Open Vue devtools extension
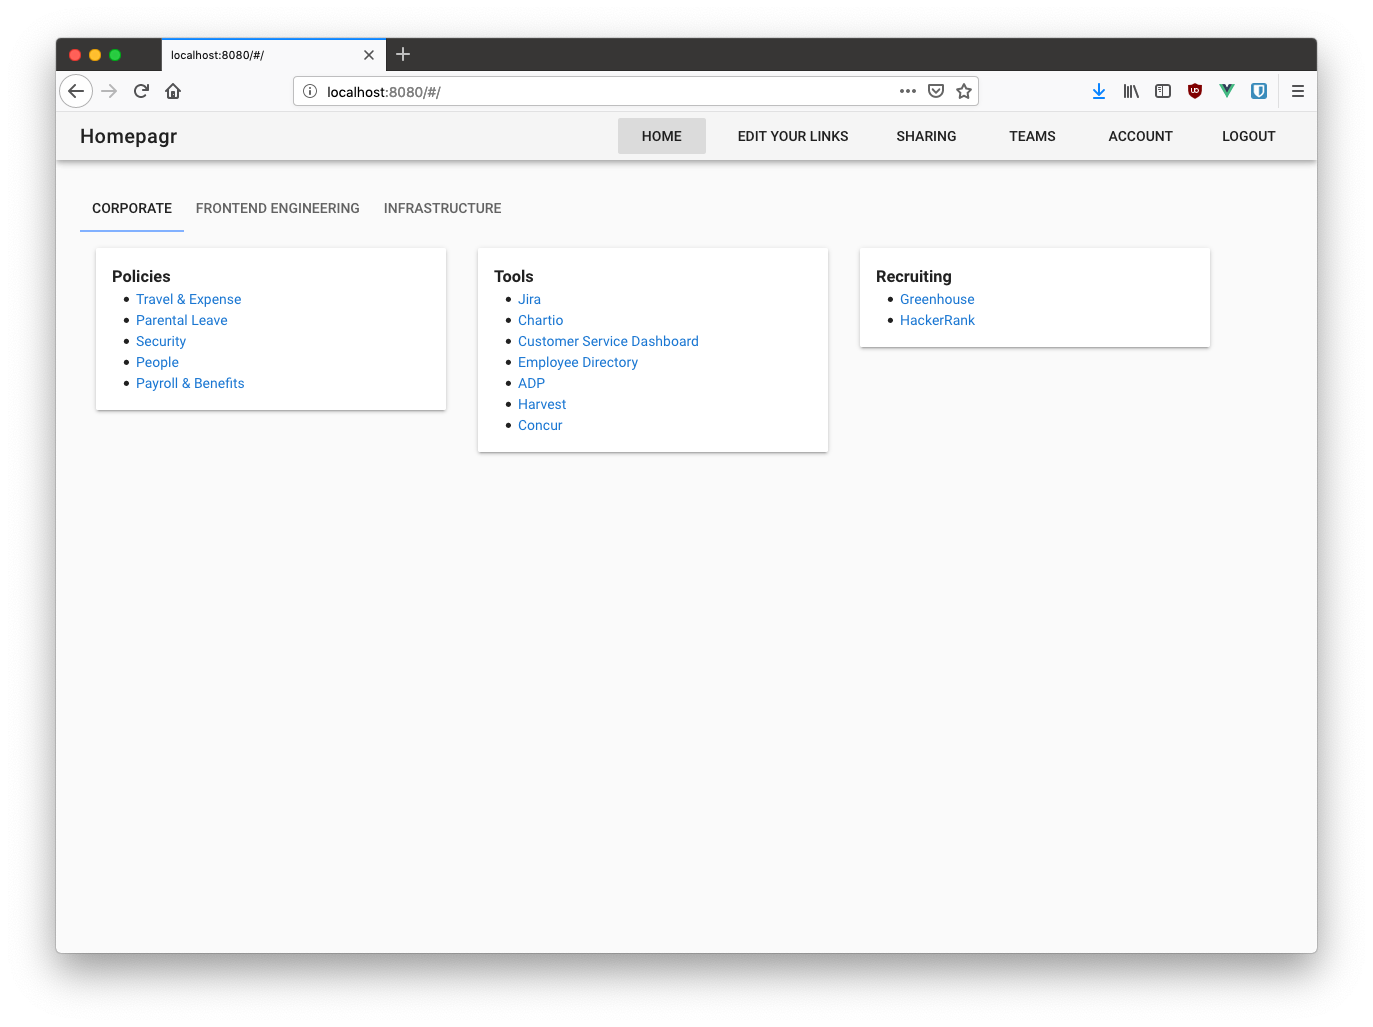The image size is (1373, 1027). [1227, 91]
